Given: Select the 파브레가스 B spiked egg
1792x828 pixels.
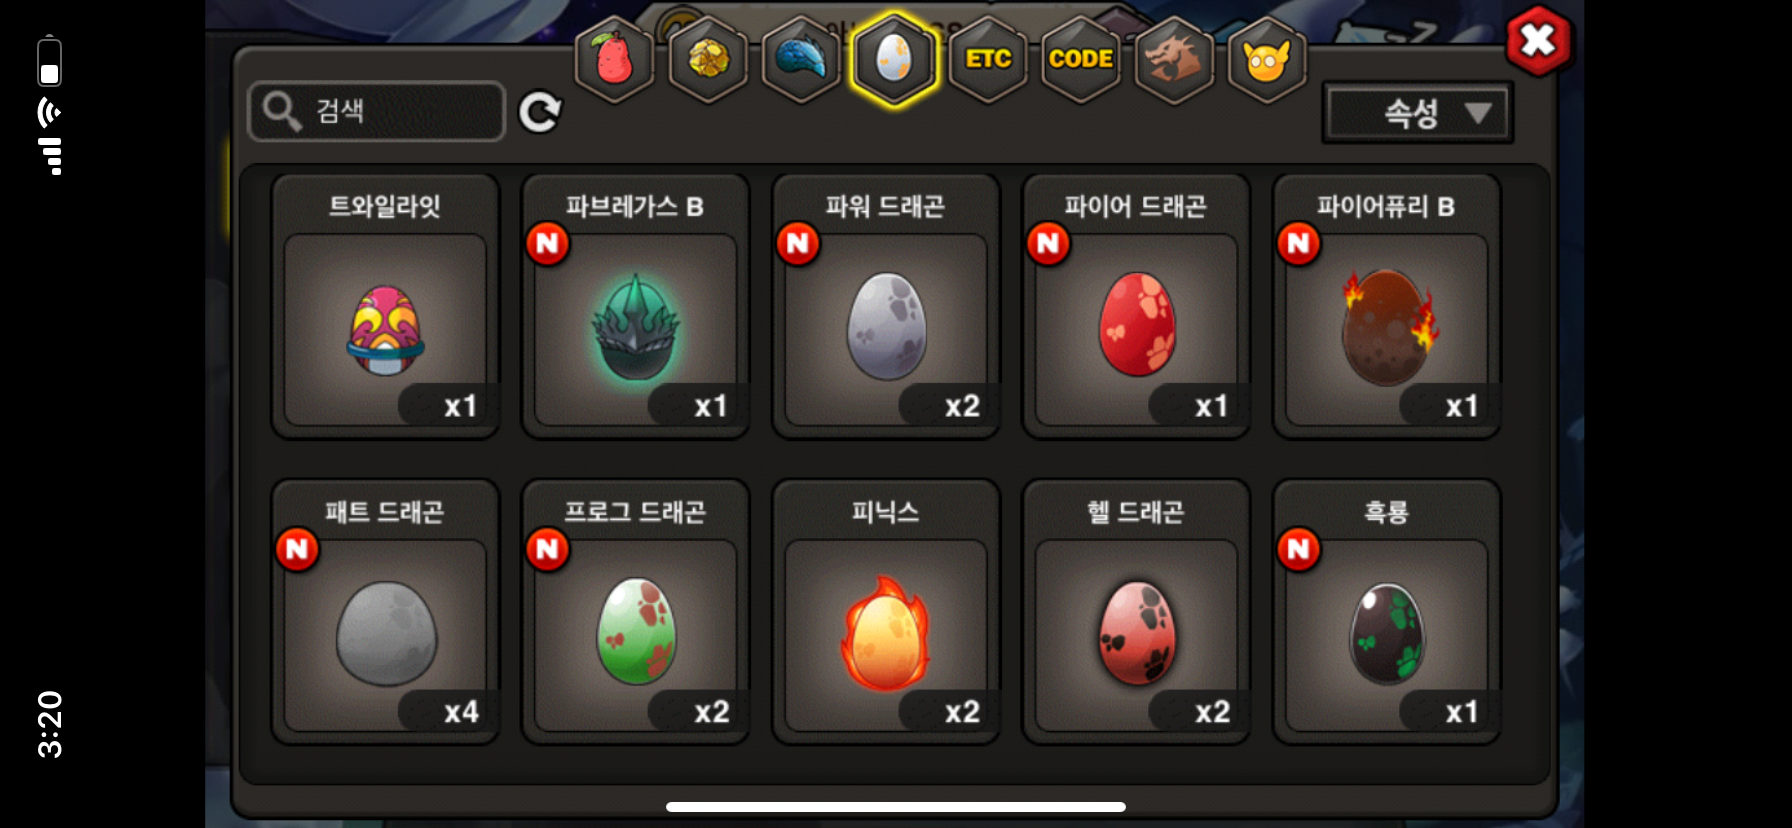Looking at the screenshot, I should 636,307.
